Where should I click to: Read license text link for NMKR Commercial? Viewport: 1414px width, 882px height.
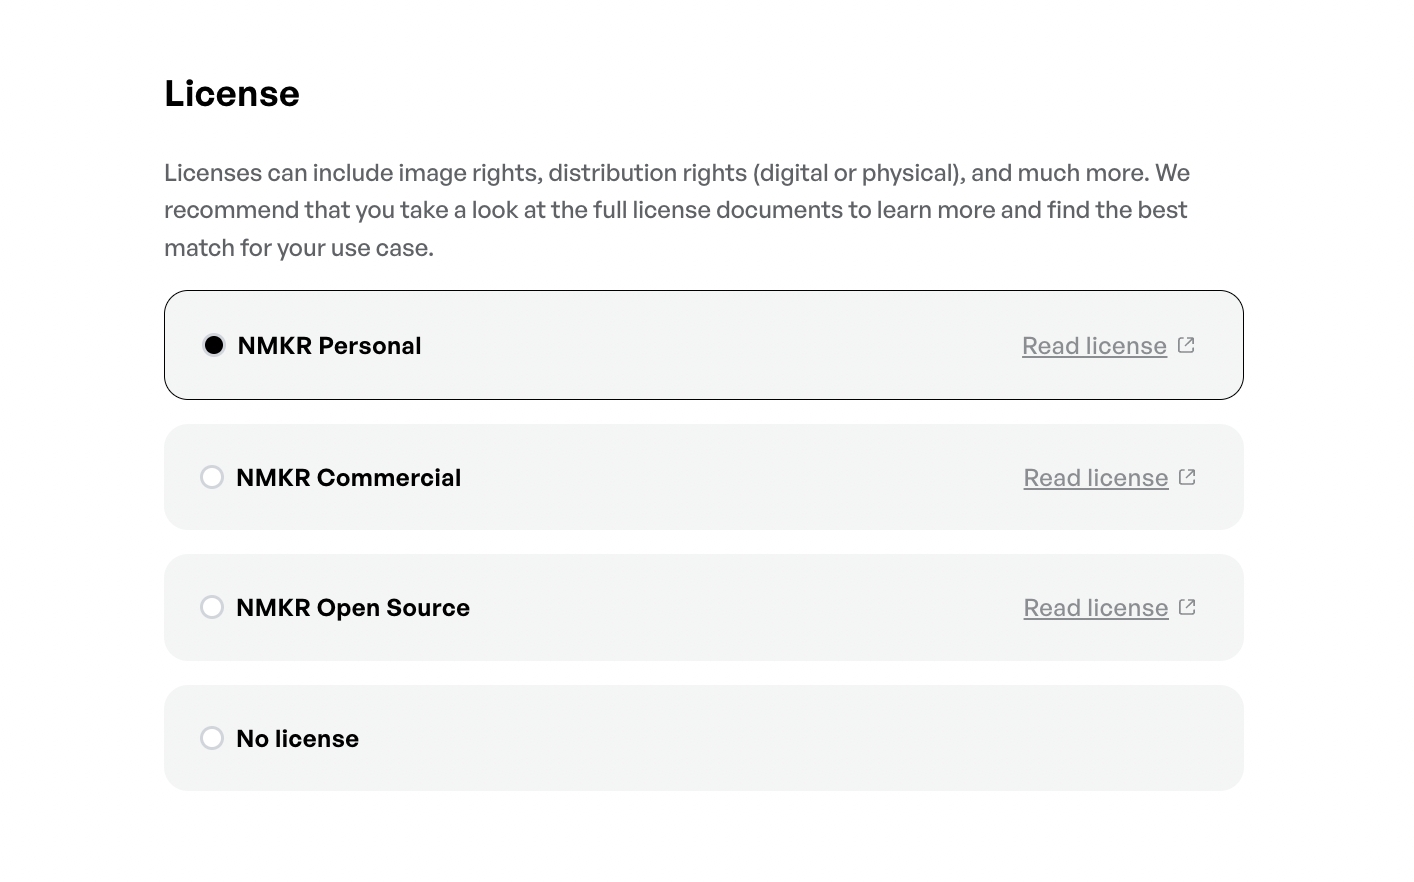point(1095,478)
